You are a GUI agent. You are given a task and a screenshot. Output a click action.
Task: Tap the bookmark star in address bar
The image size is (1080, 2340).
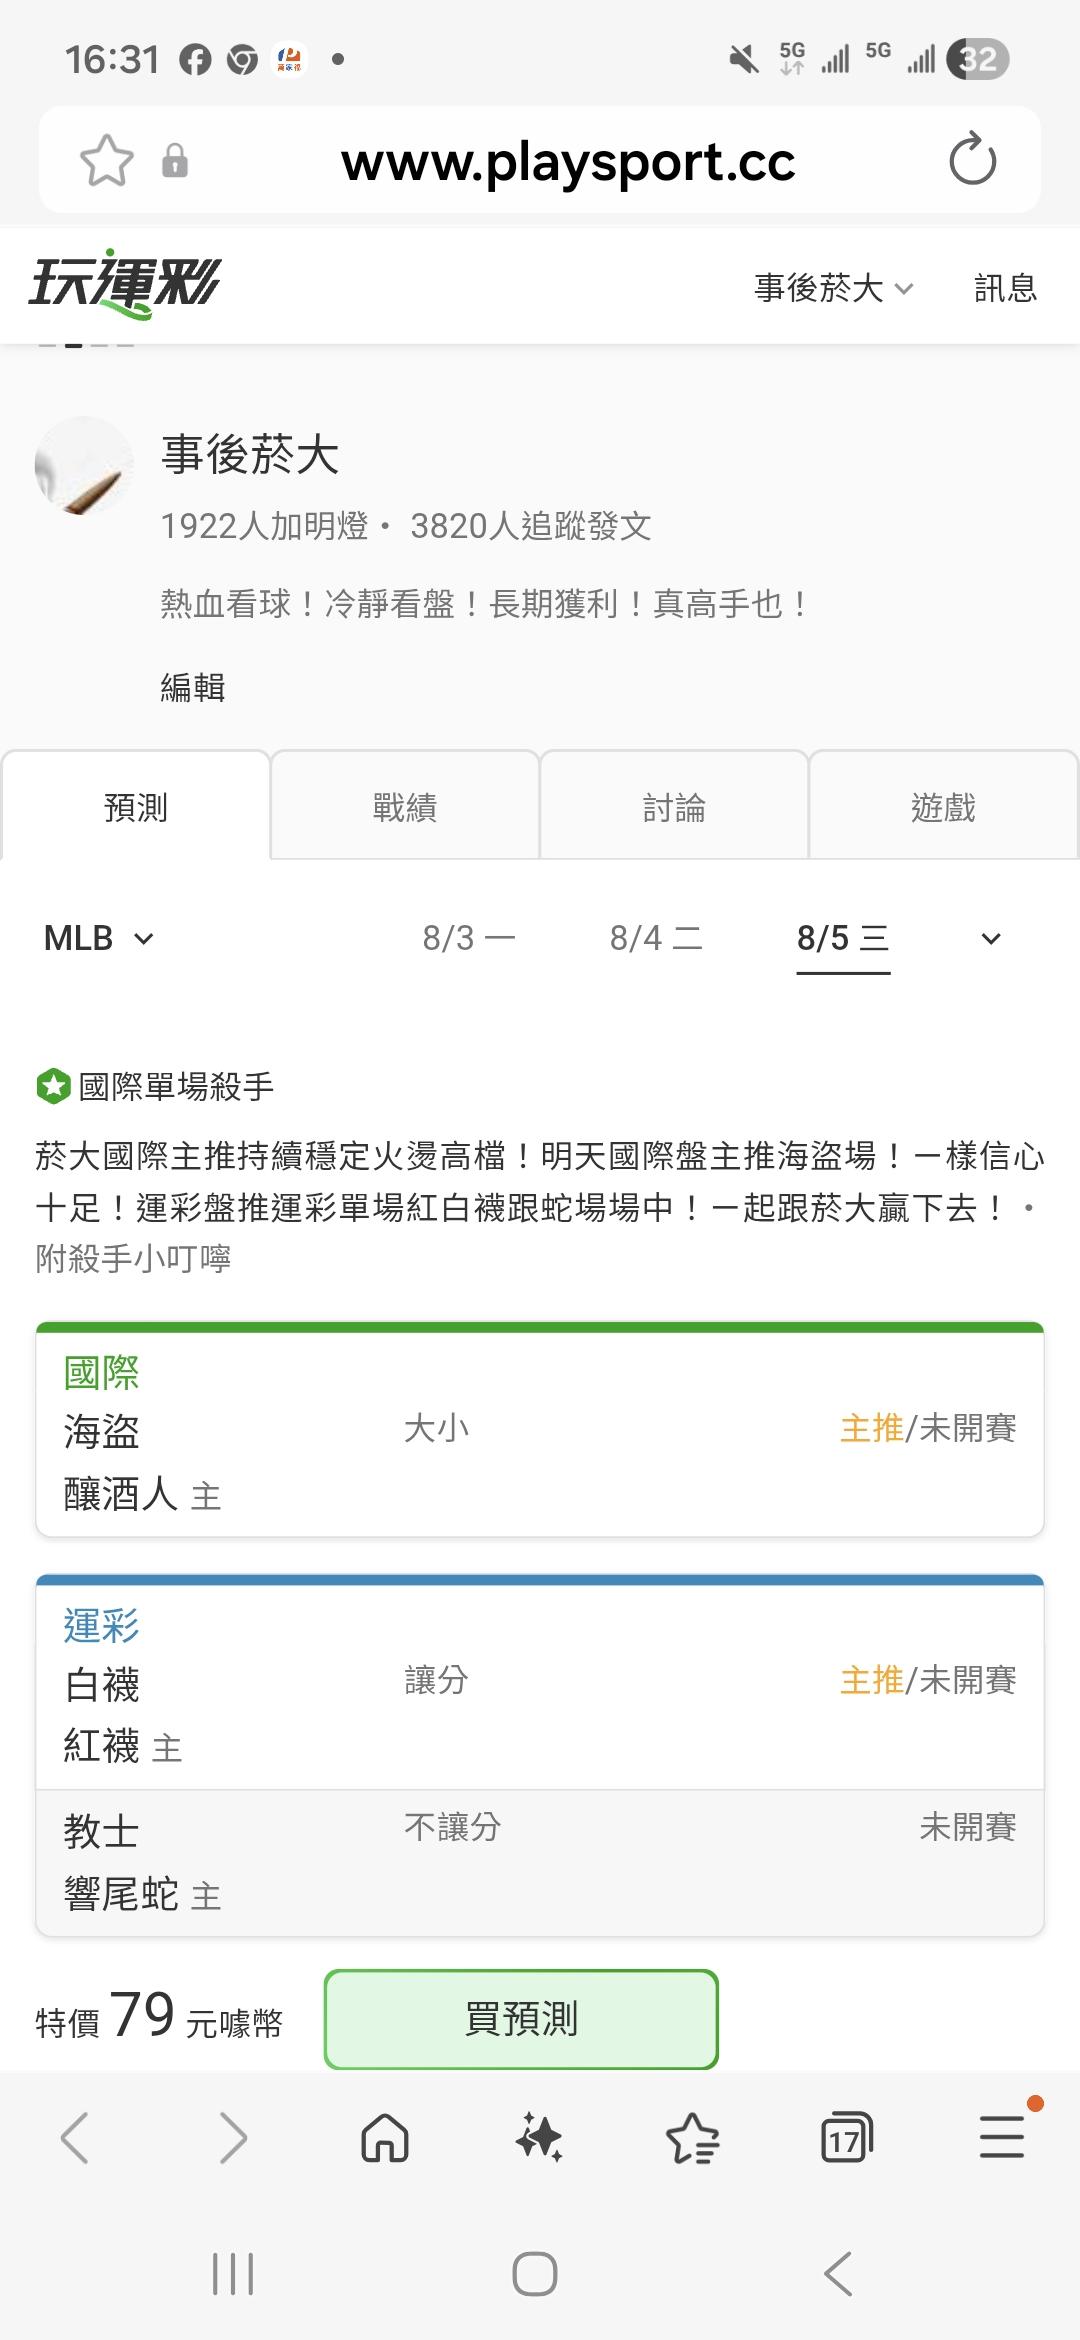point(106,161)
